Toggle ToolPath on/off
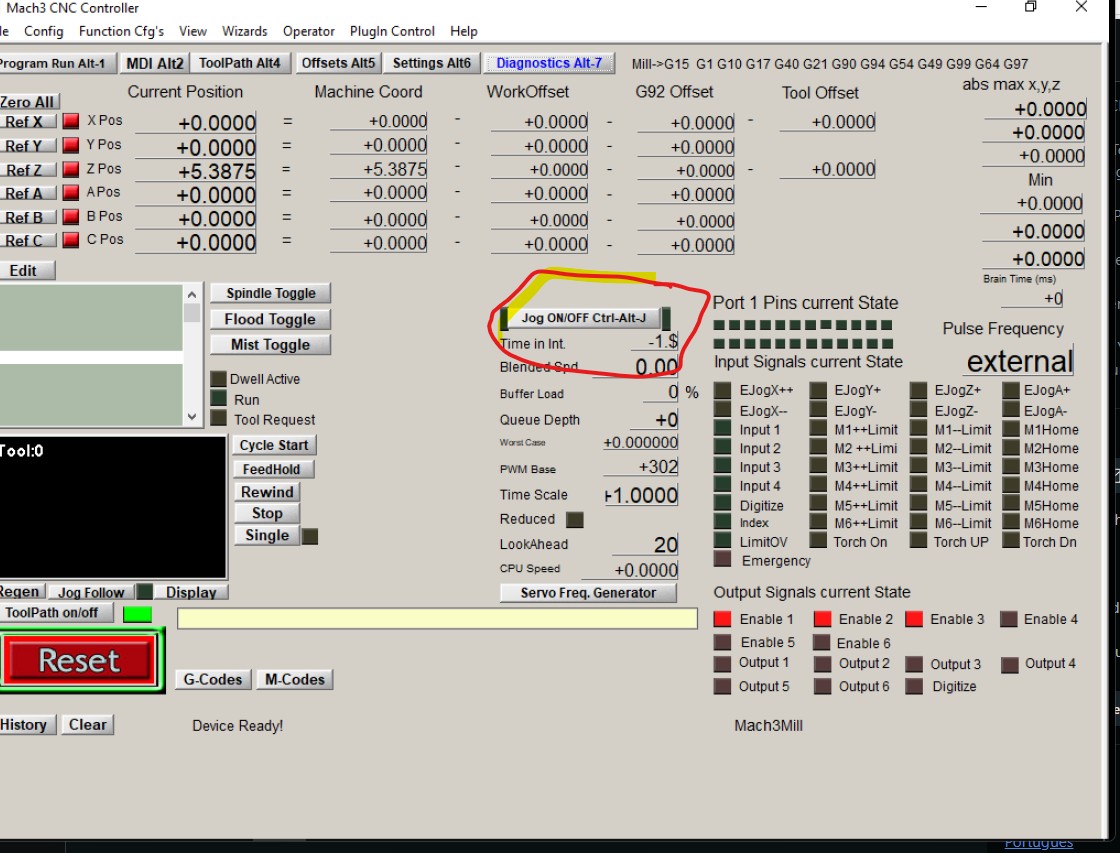1120x853 pixels. pos(56,613)
